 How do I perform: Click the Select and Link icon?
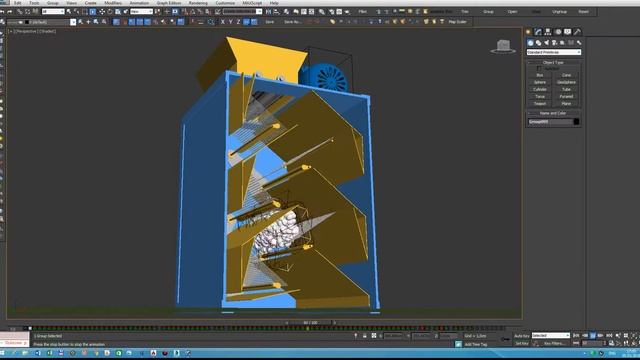pos(20,12)
